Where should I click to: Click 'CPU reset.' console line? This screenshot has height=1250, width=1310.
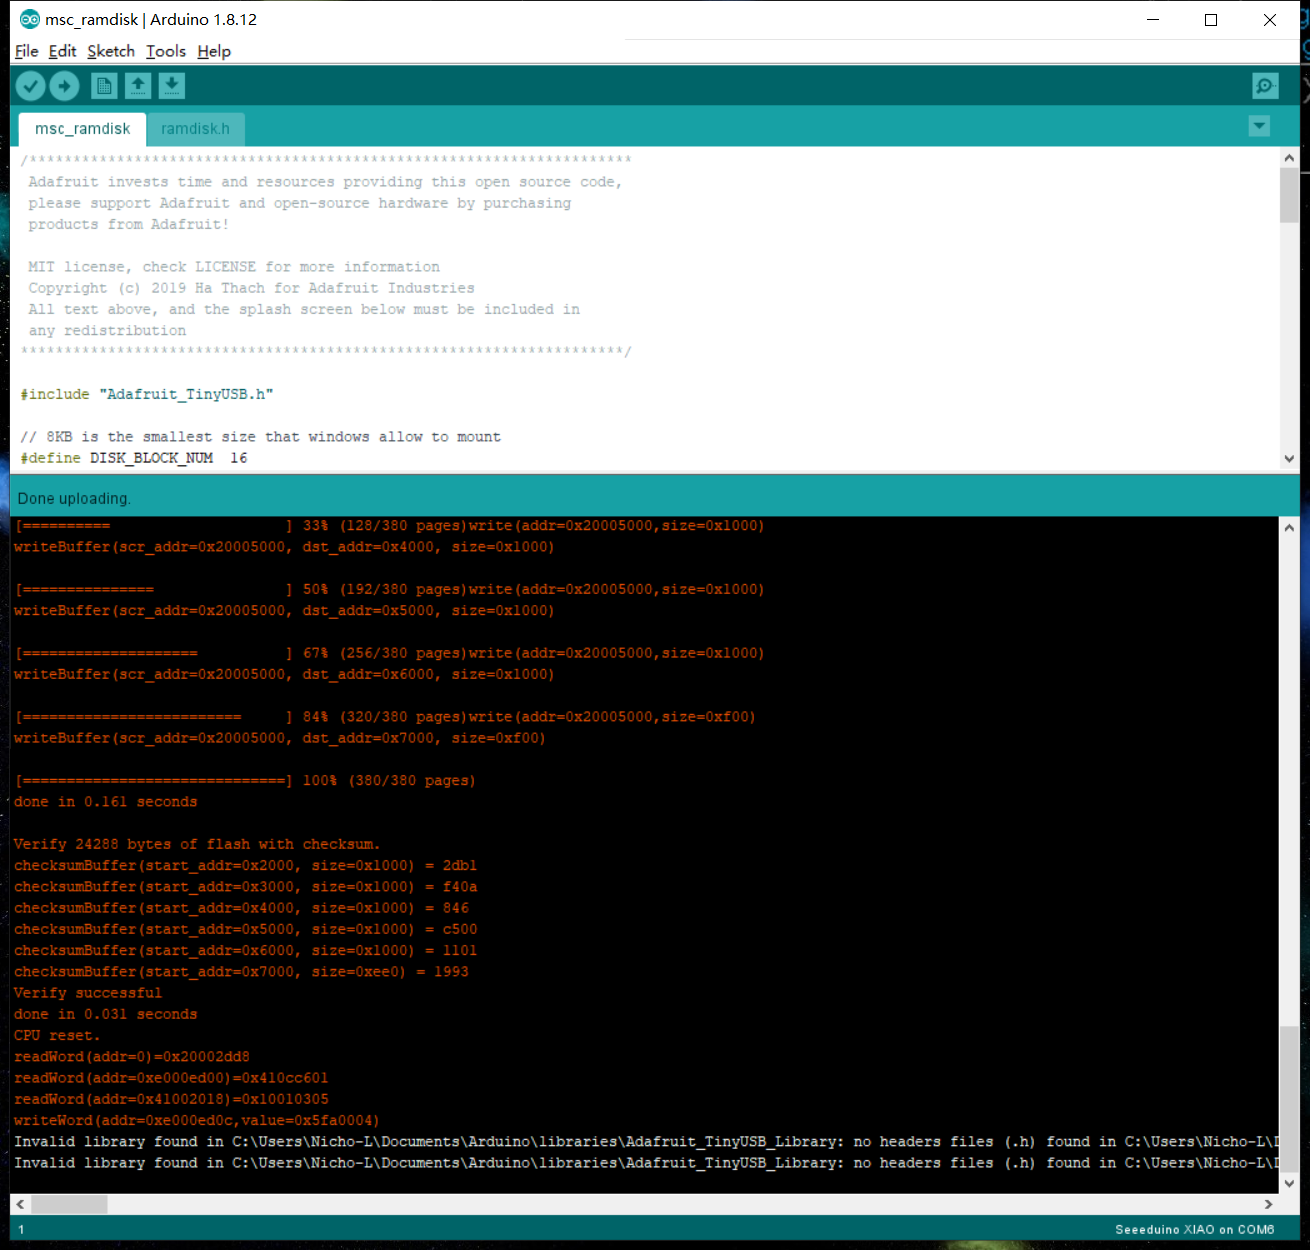[x=57, y=1035]
